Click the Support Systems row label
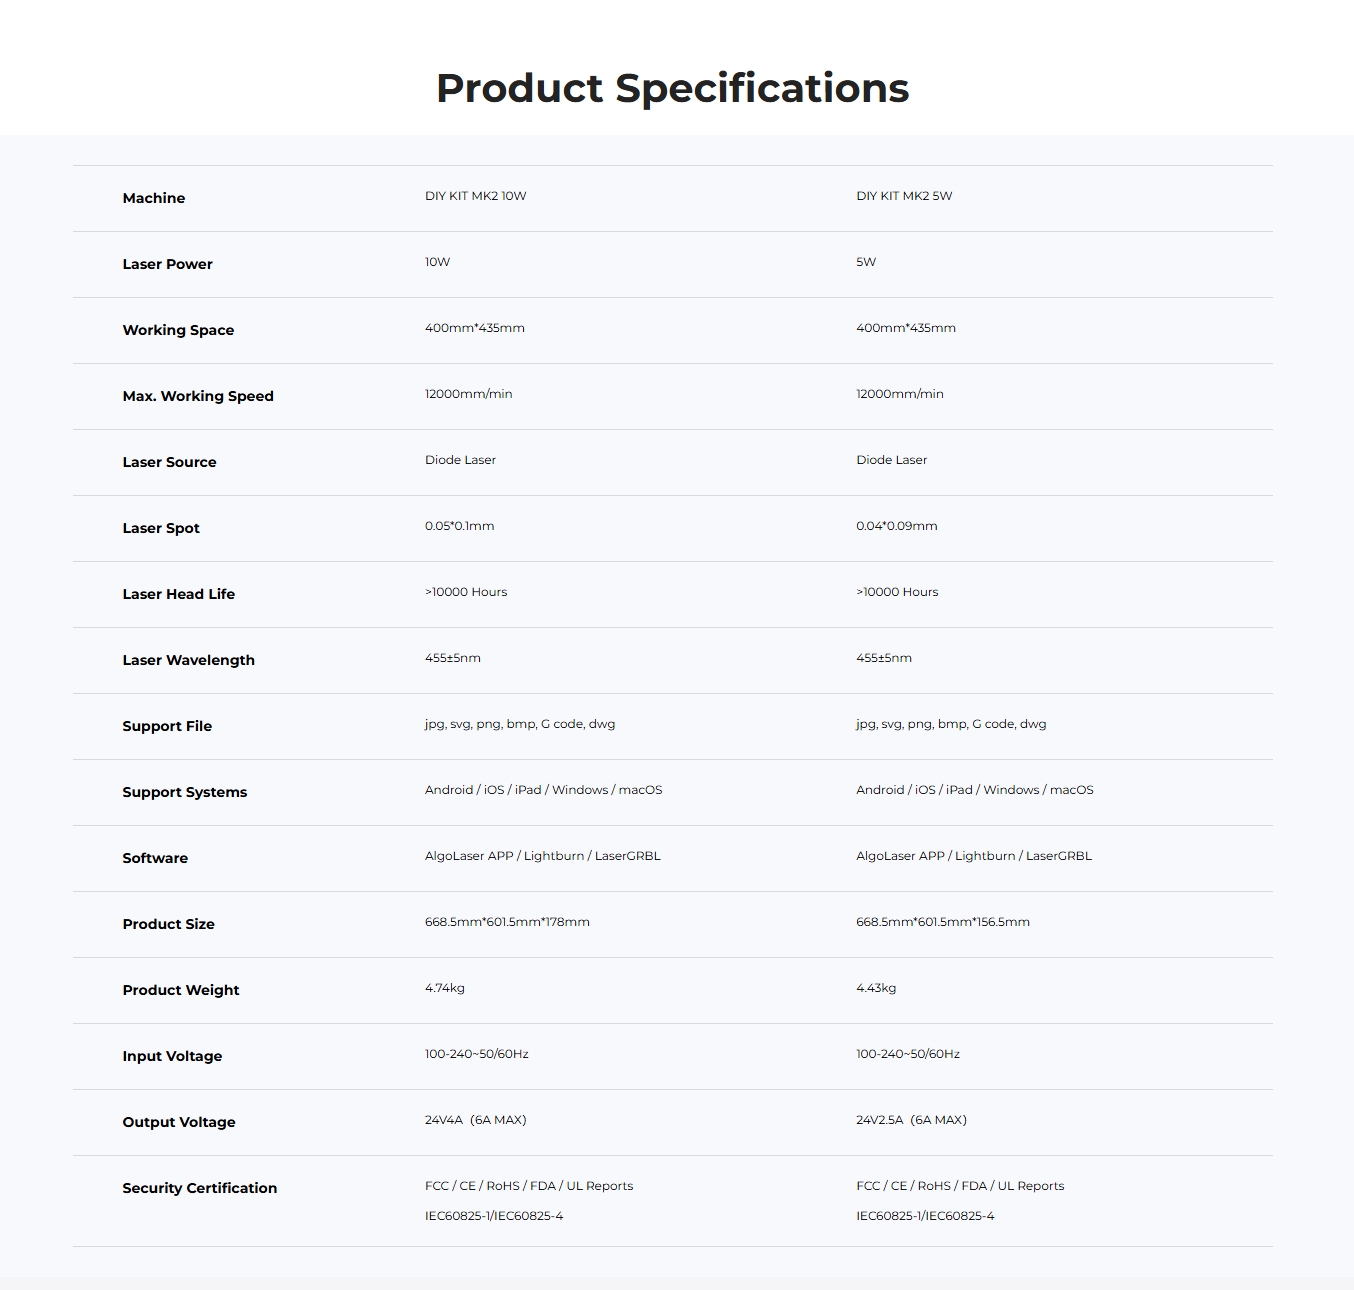Screen dimensions: 1354x1290 point(184,792)
